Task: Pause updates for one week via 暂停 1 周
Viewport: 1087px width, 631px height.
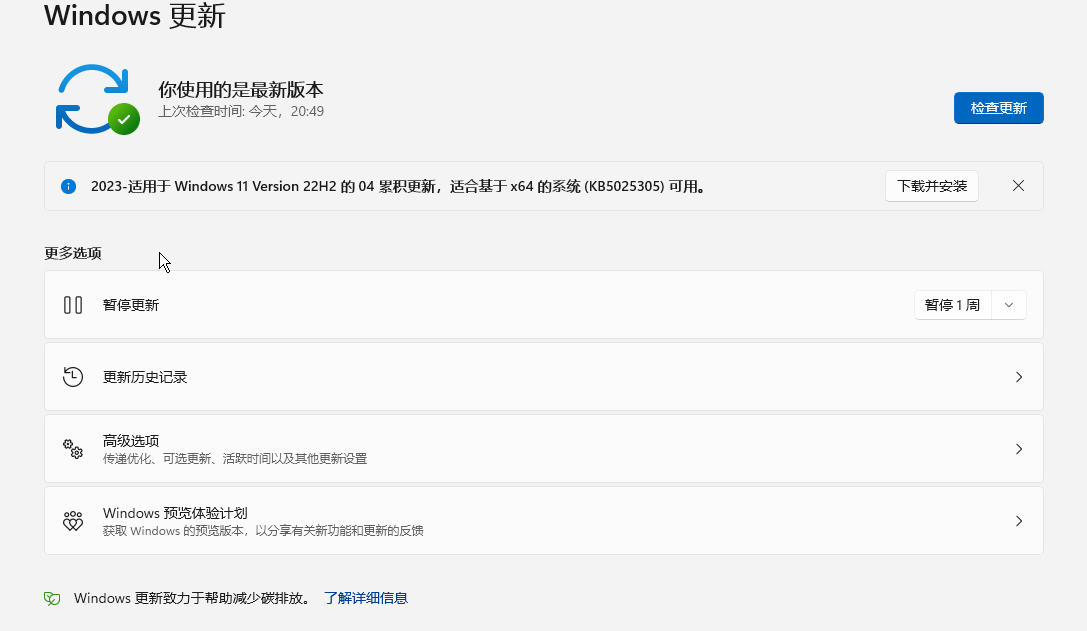Action: point(951,304)
